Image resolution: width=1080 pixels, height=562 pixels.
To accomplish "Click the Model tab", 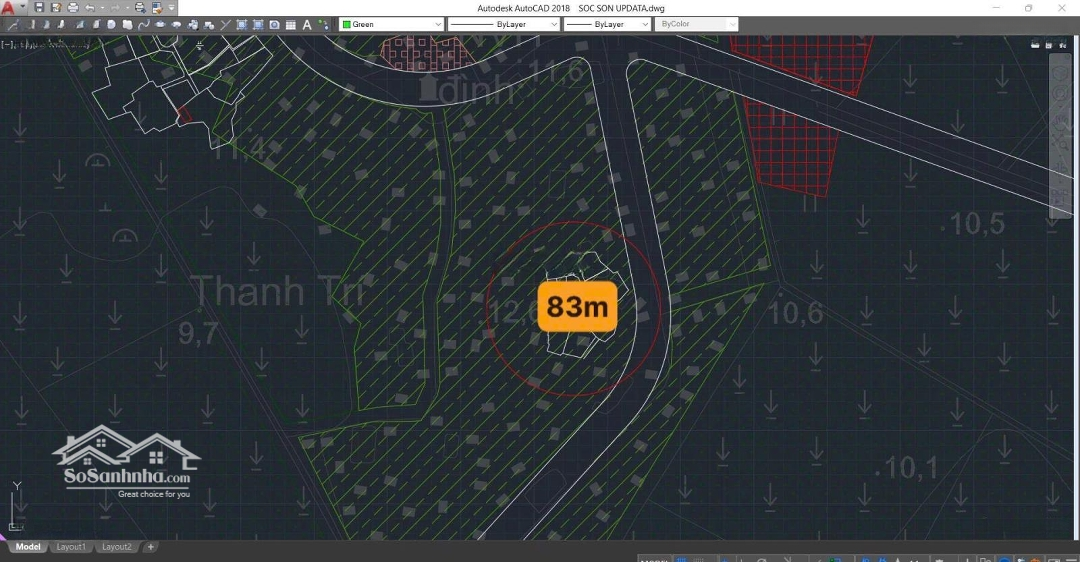I will [28, 547].
